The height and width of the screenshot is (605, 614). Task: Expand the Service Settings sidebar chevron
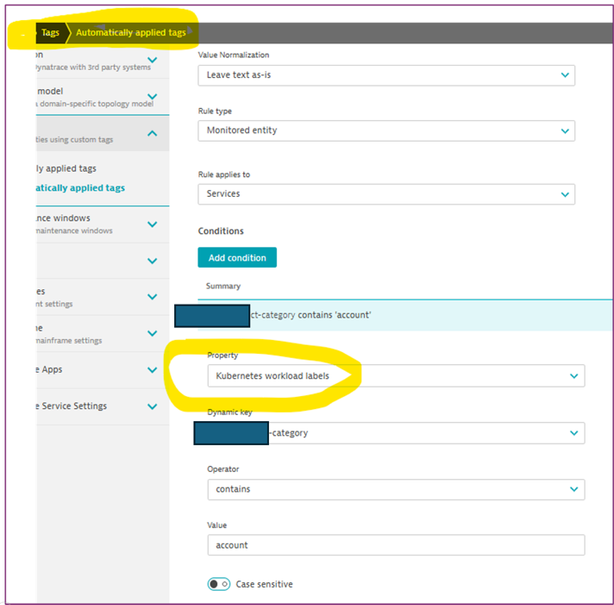[x=152, y=406]
